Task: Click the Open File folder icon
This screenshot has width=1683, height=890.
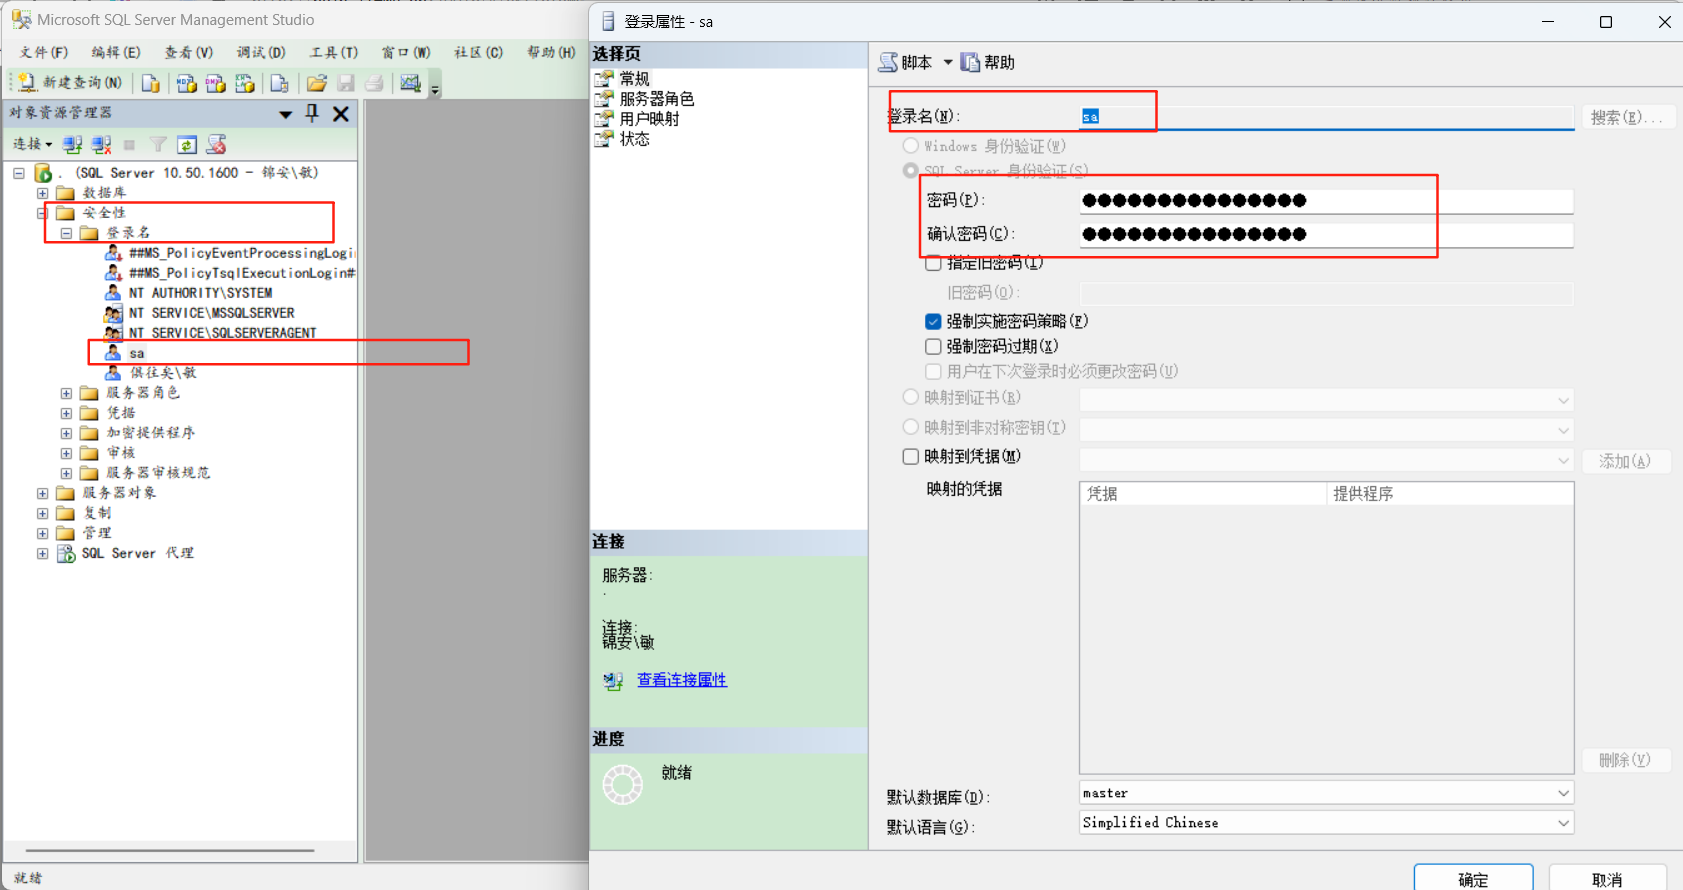Action: (x=317, y=83)
